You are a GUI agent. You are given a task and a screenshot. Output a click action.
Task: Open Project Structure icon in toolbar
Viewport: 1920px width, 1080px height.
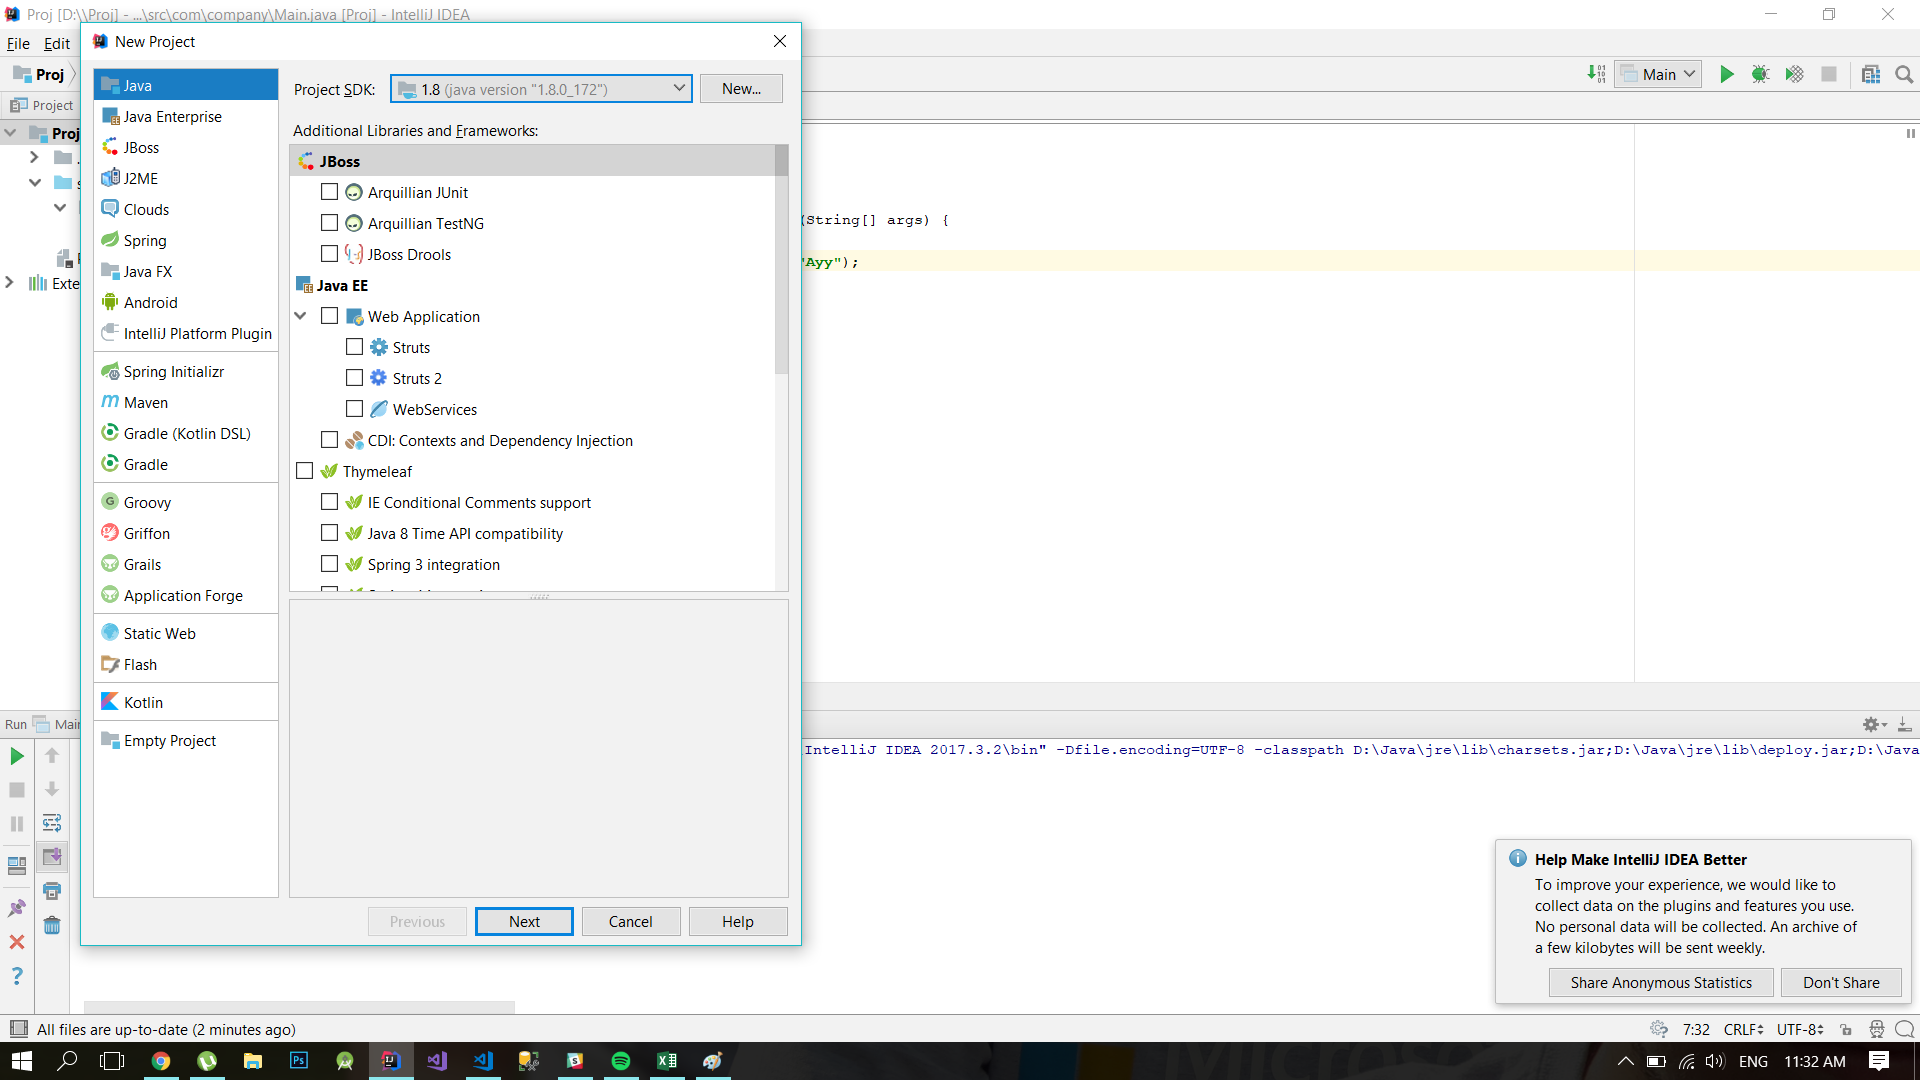pos(1871,74)
